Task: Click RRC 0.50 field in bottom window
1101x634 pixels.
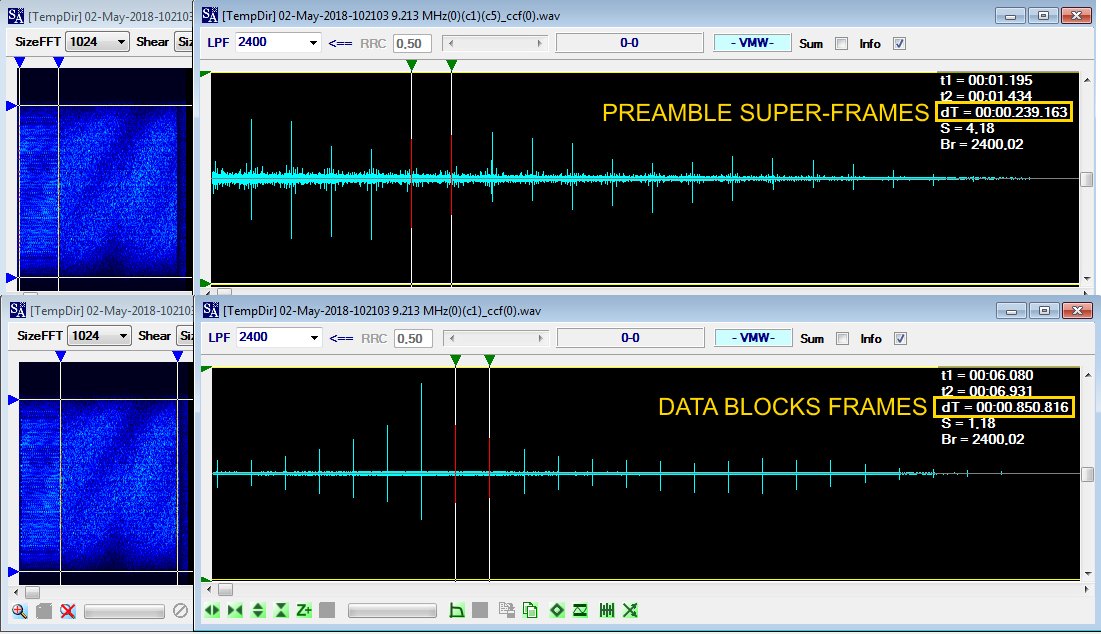Action: (413, 338)
